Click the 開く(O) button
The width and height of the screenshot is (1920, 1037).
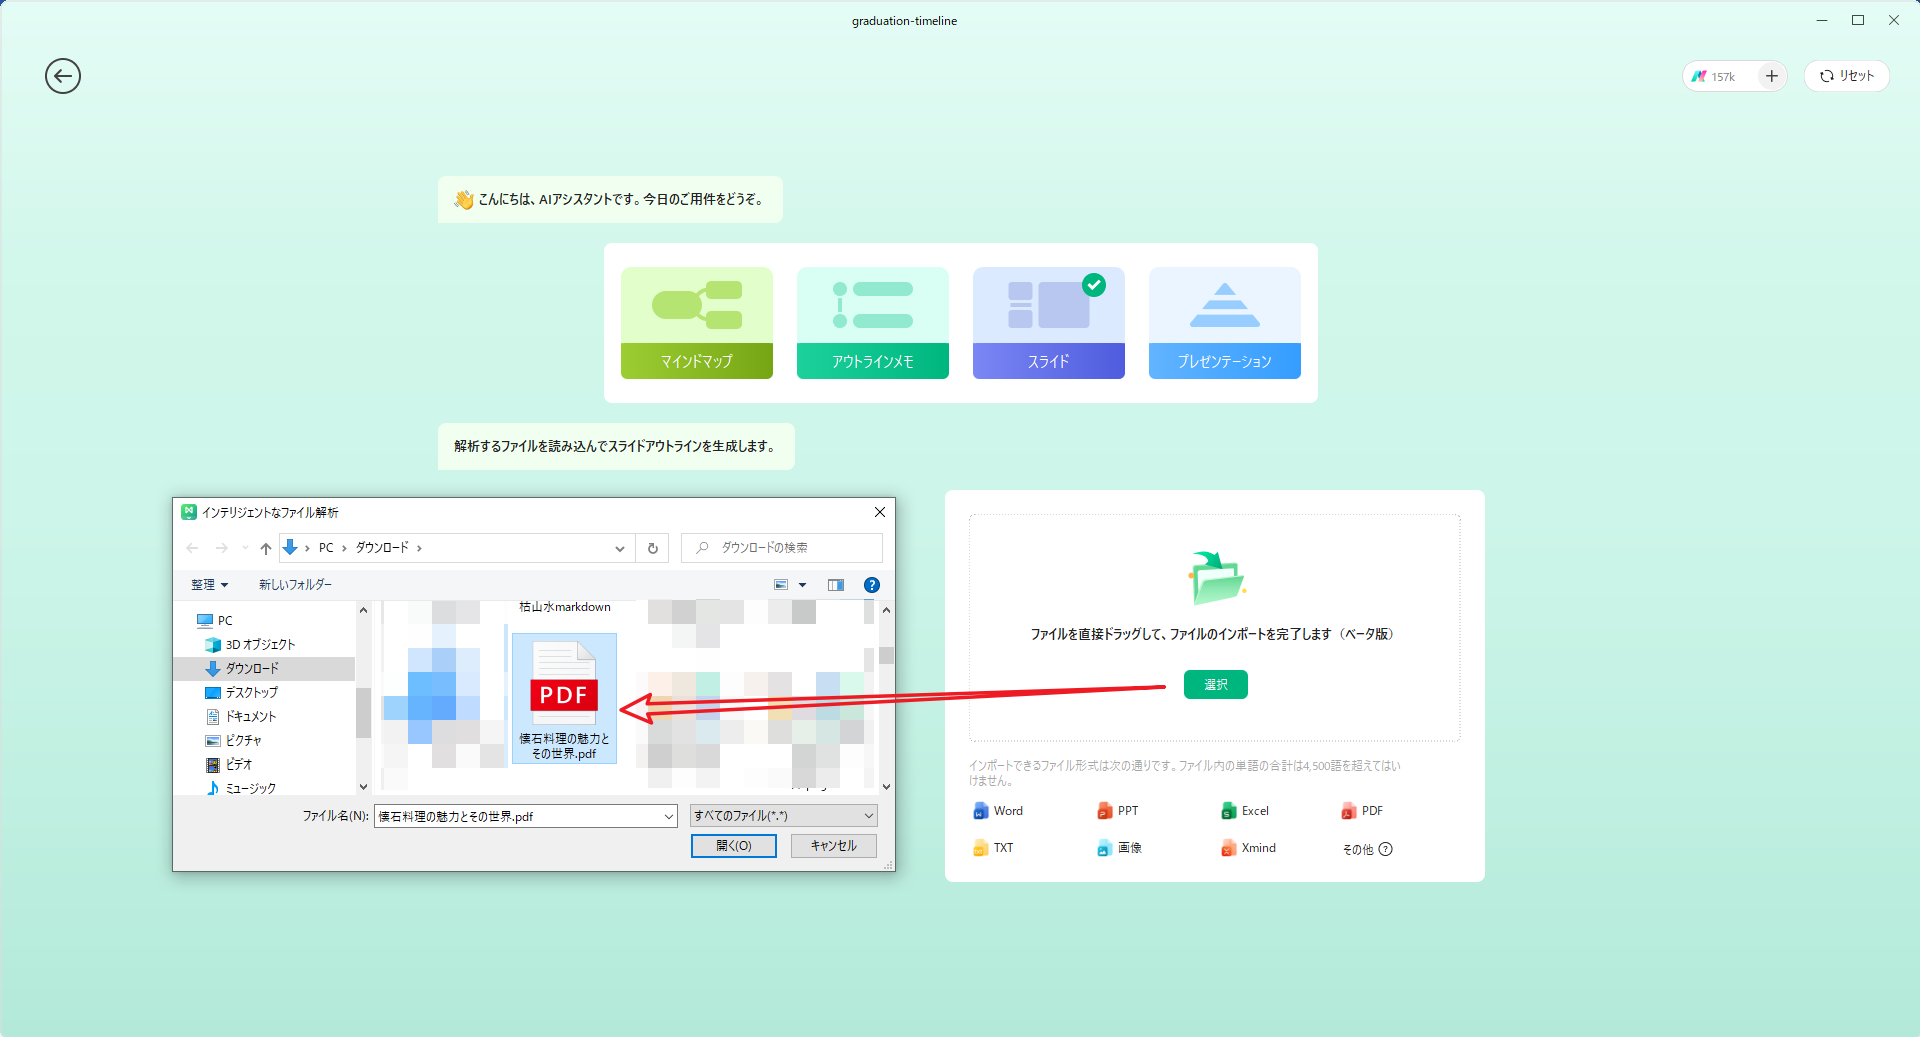coord(734,846)
